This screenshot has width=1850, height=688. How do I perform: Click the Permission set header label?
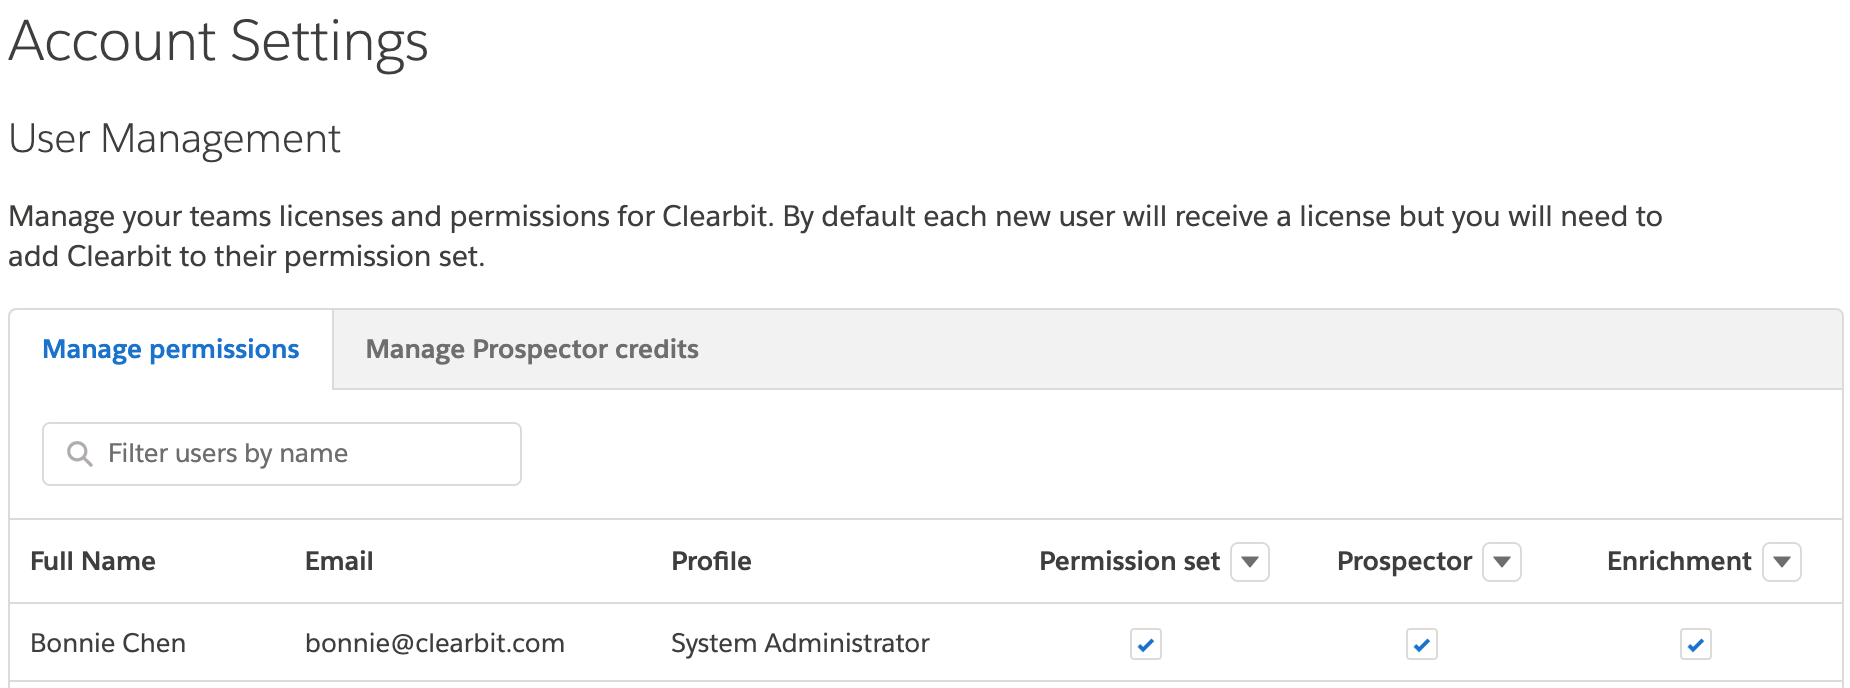pyautogui.click(x=1129, y=561)
